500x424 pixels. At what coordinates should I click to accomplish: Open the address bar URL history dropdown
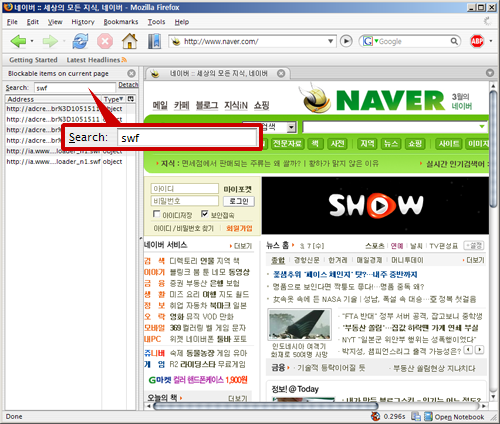(330, 41)
